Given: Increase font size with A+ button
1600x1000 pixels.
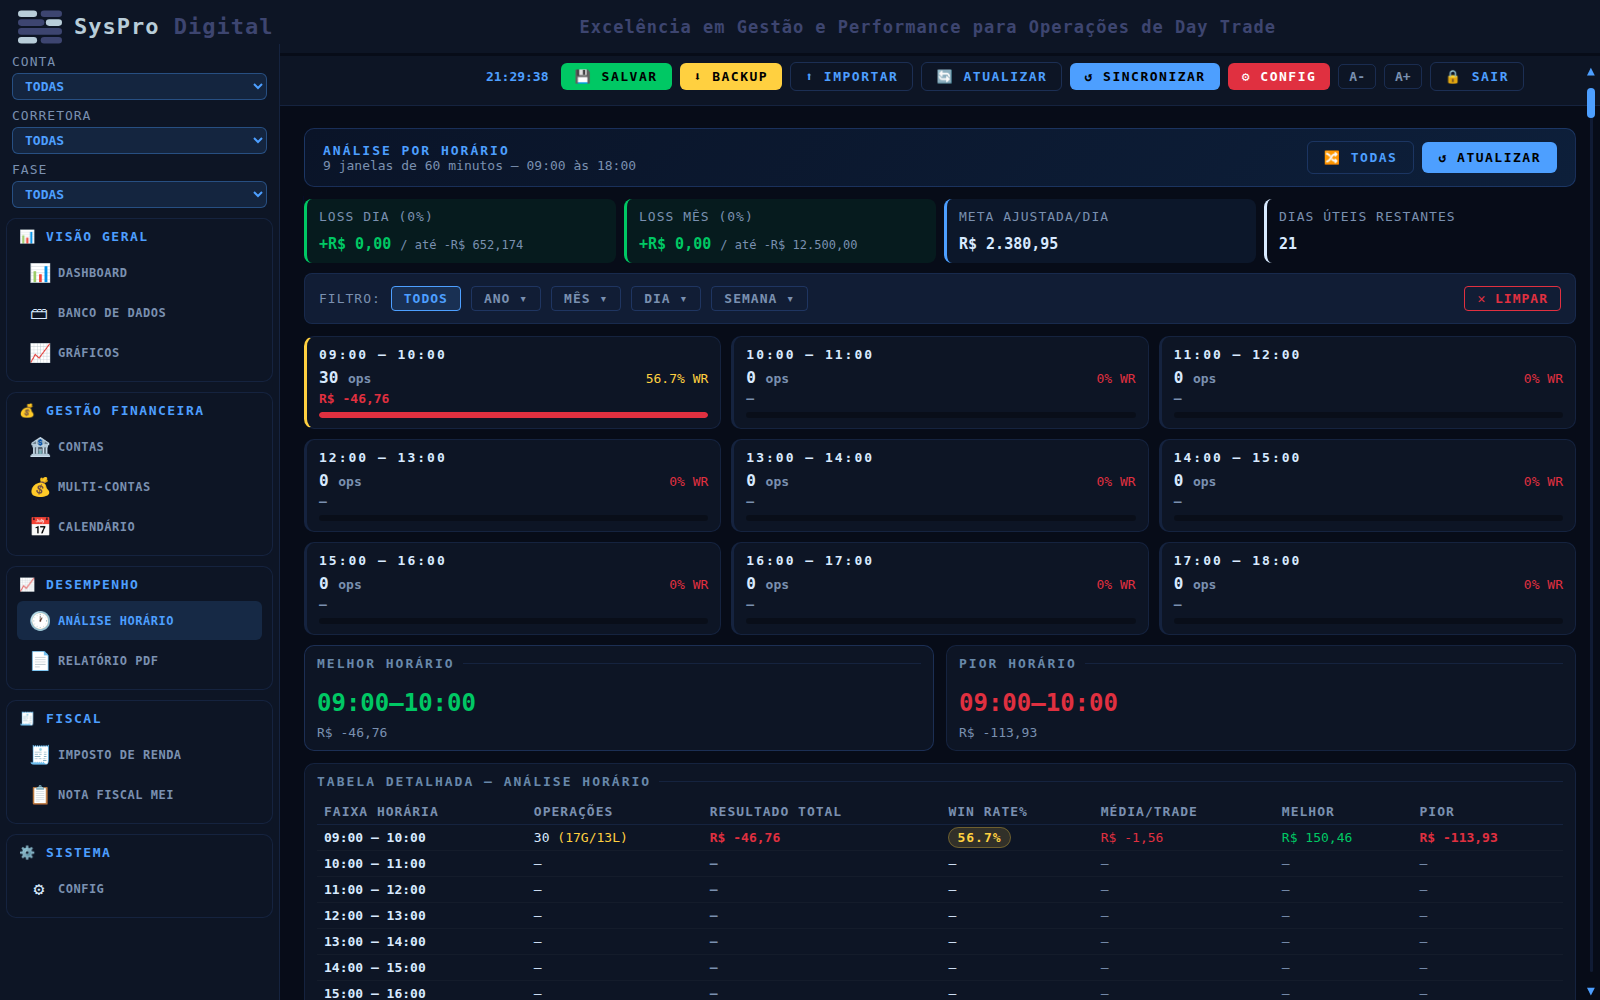Looking at the screenshot, I should coord(1403,77).
